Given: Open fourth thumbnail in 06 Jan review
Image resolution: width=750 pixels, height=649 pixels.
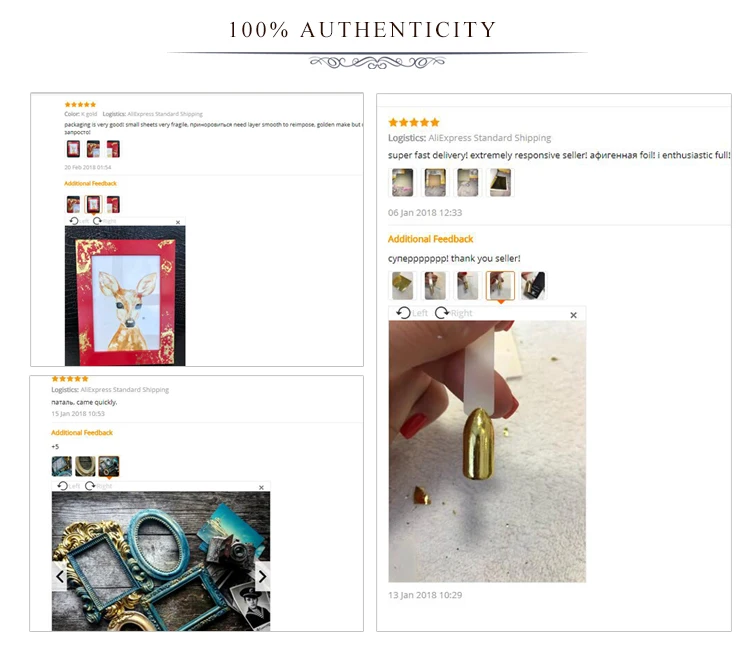Looking at the screenshot, I should click(x=499, y=181).
